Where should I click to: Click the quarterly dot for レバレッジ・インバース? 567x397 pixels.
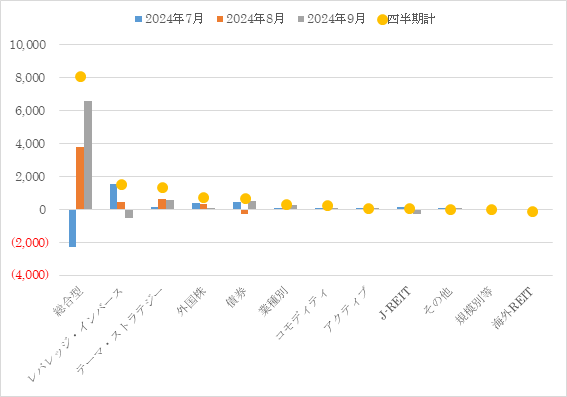point(122,184)
